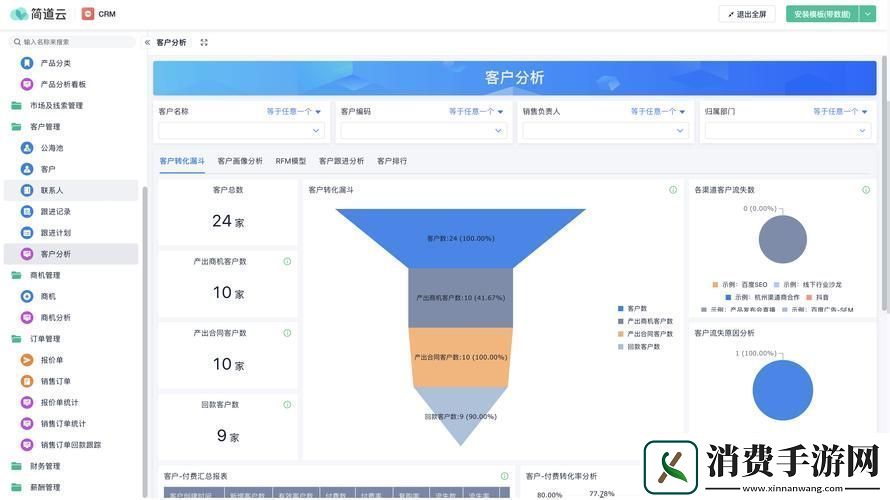Open the 报价单 icon

click(x=27, y=360)
